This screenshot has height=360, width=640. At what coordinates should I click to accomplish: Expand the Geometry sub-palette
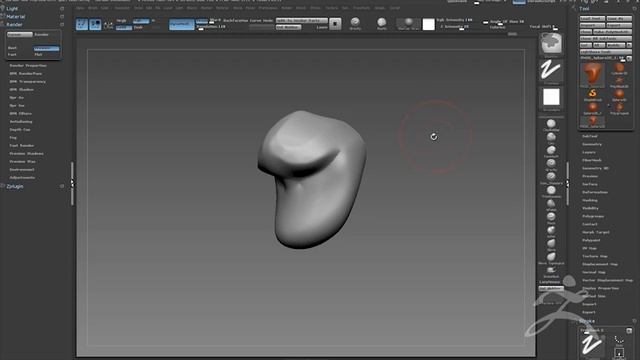592,144
